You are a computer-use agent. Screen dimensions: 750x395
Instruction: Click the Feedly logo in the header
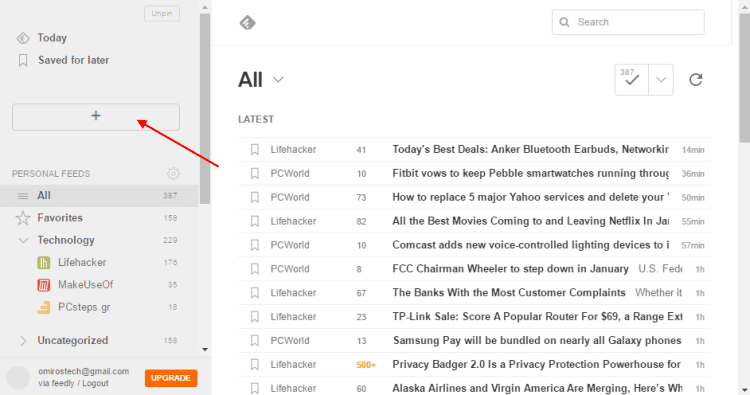(247, 22)
